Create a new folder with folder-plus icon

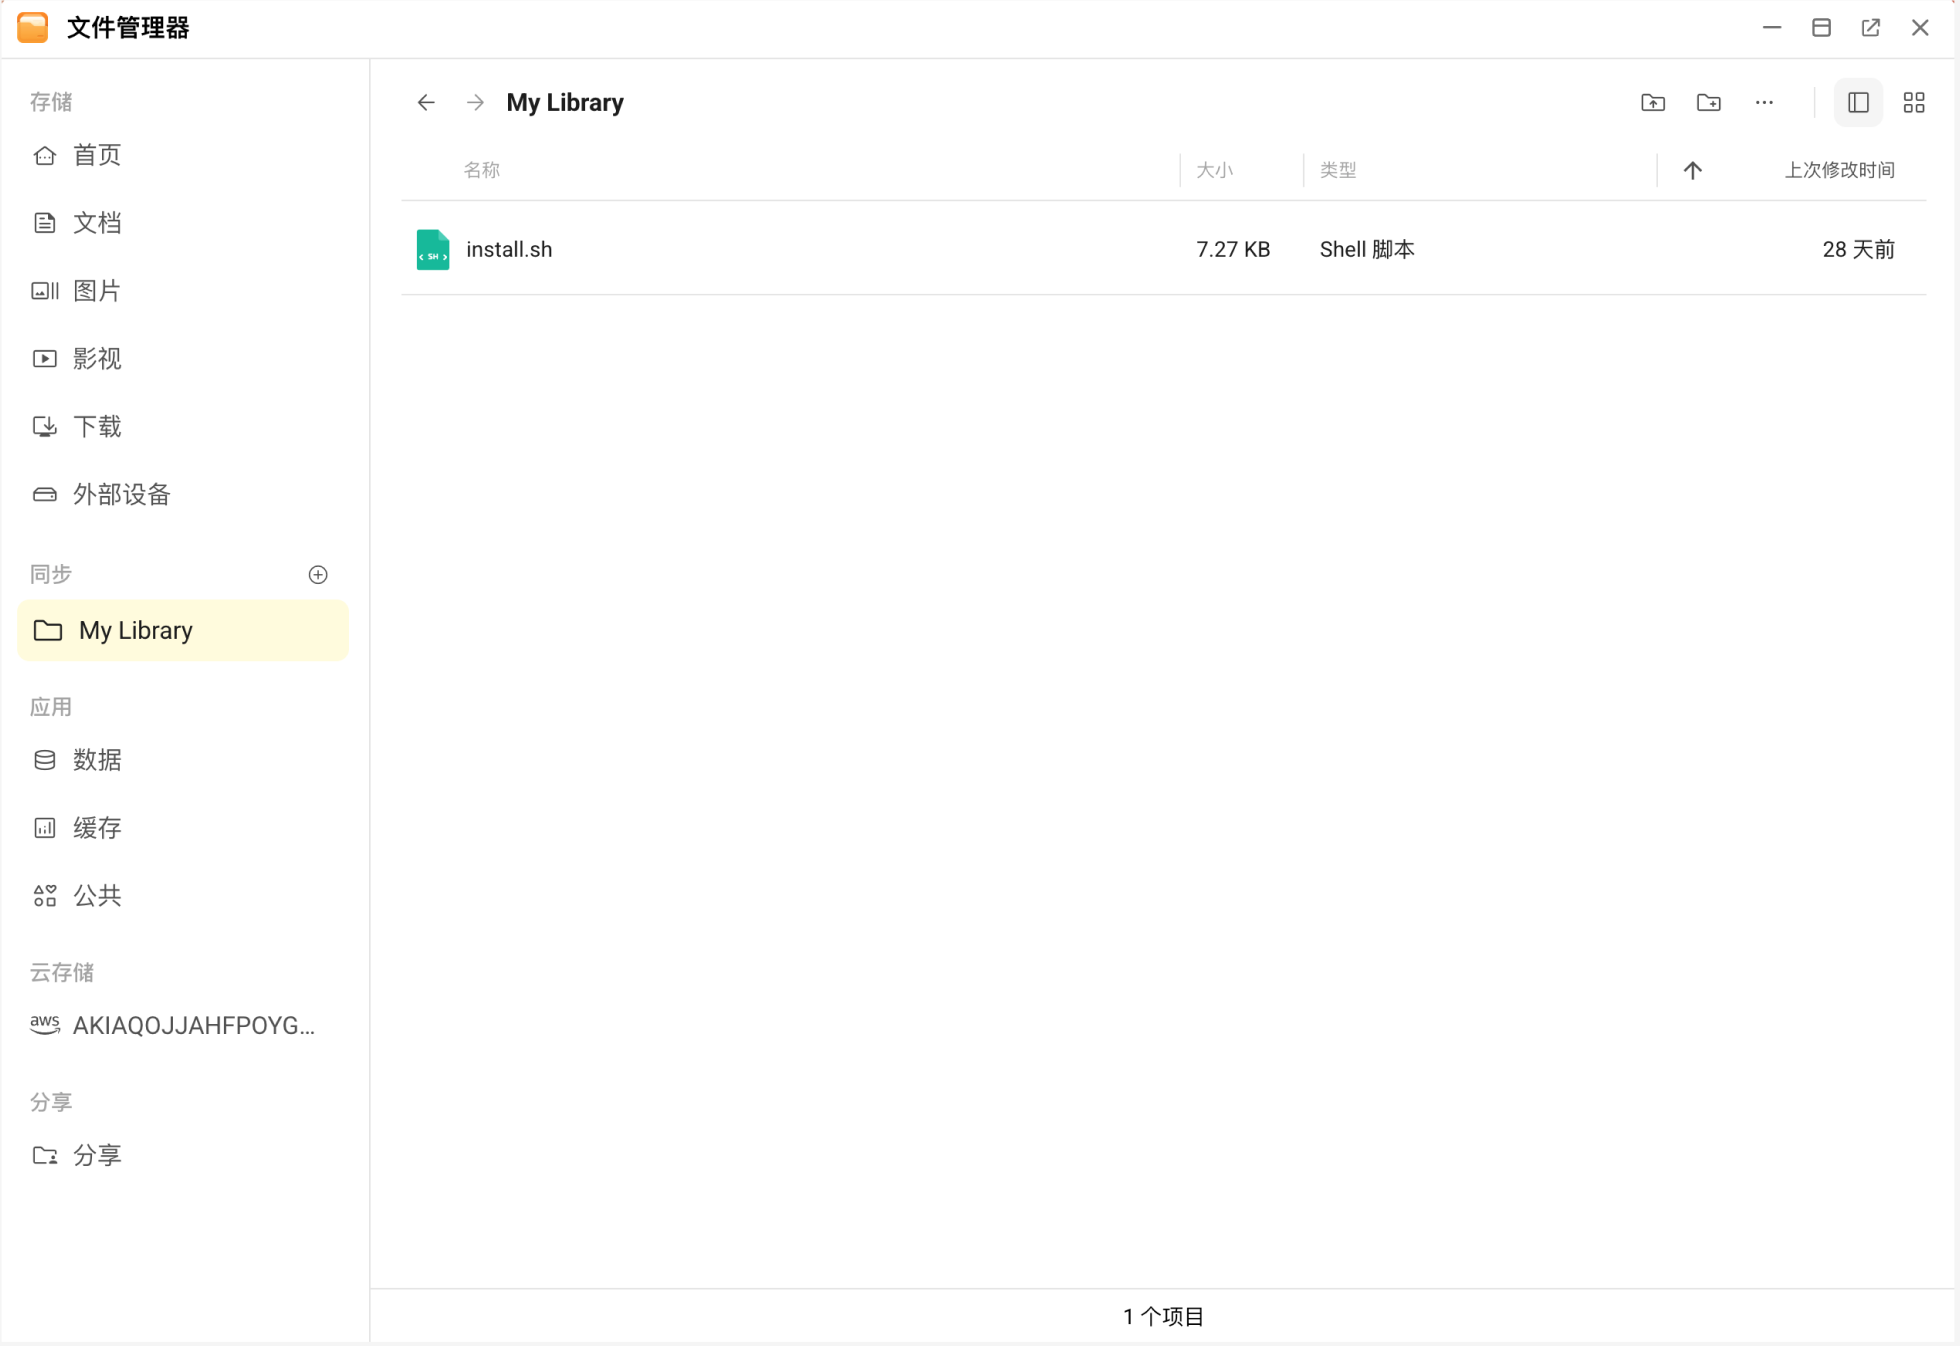(1709, 102)
